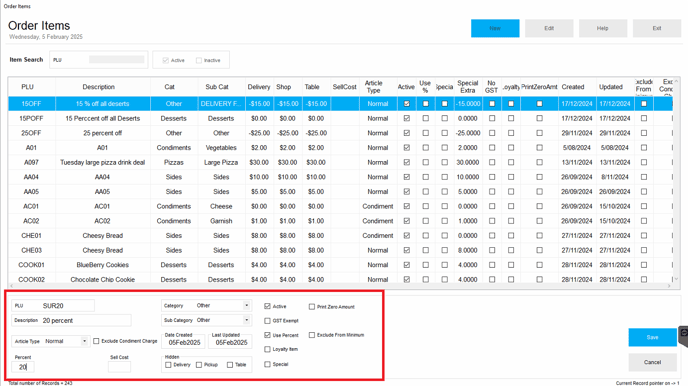Sort by the PLU column header

click(27, 87)
